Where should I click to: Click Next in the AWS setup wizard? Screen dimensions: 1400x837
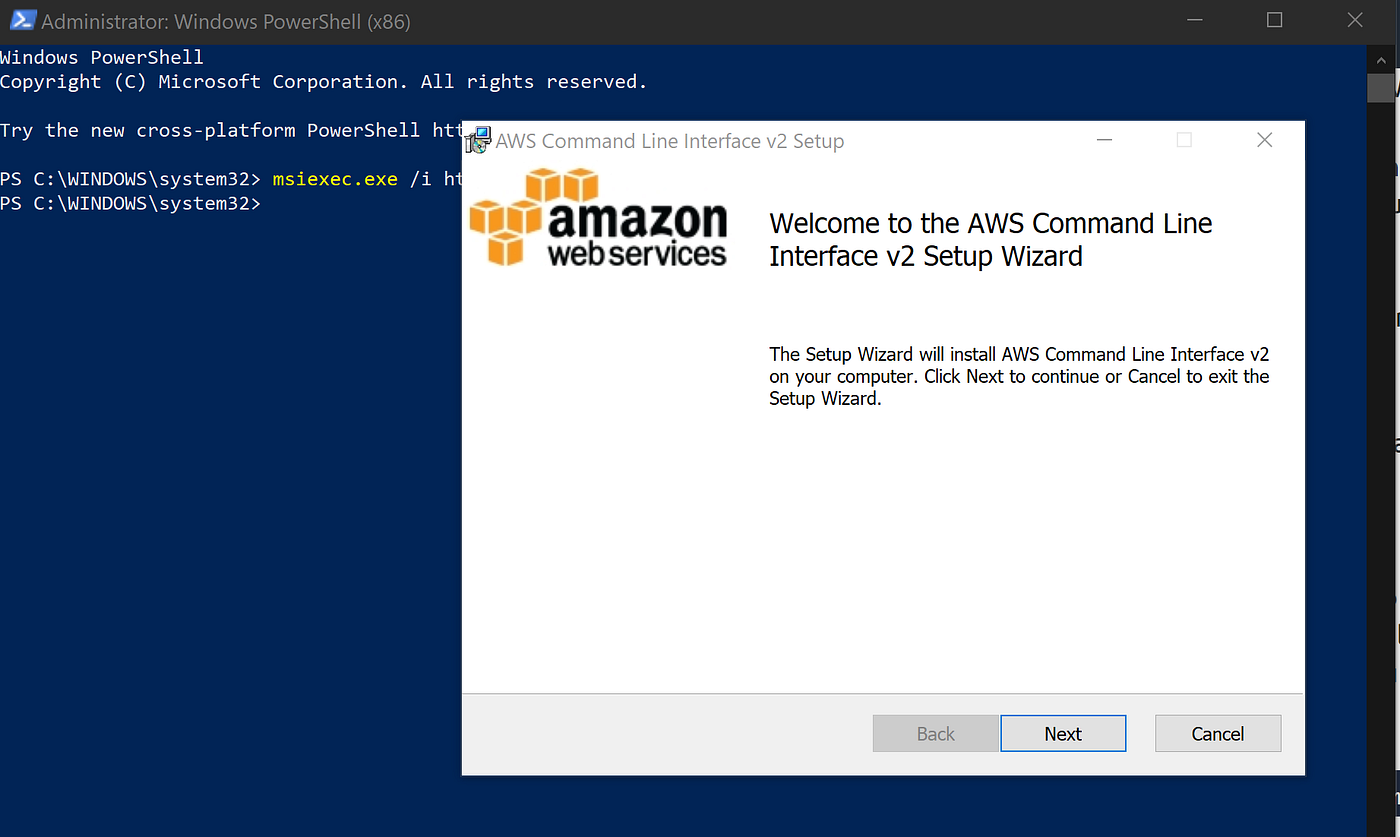[x=1063, y=733]
